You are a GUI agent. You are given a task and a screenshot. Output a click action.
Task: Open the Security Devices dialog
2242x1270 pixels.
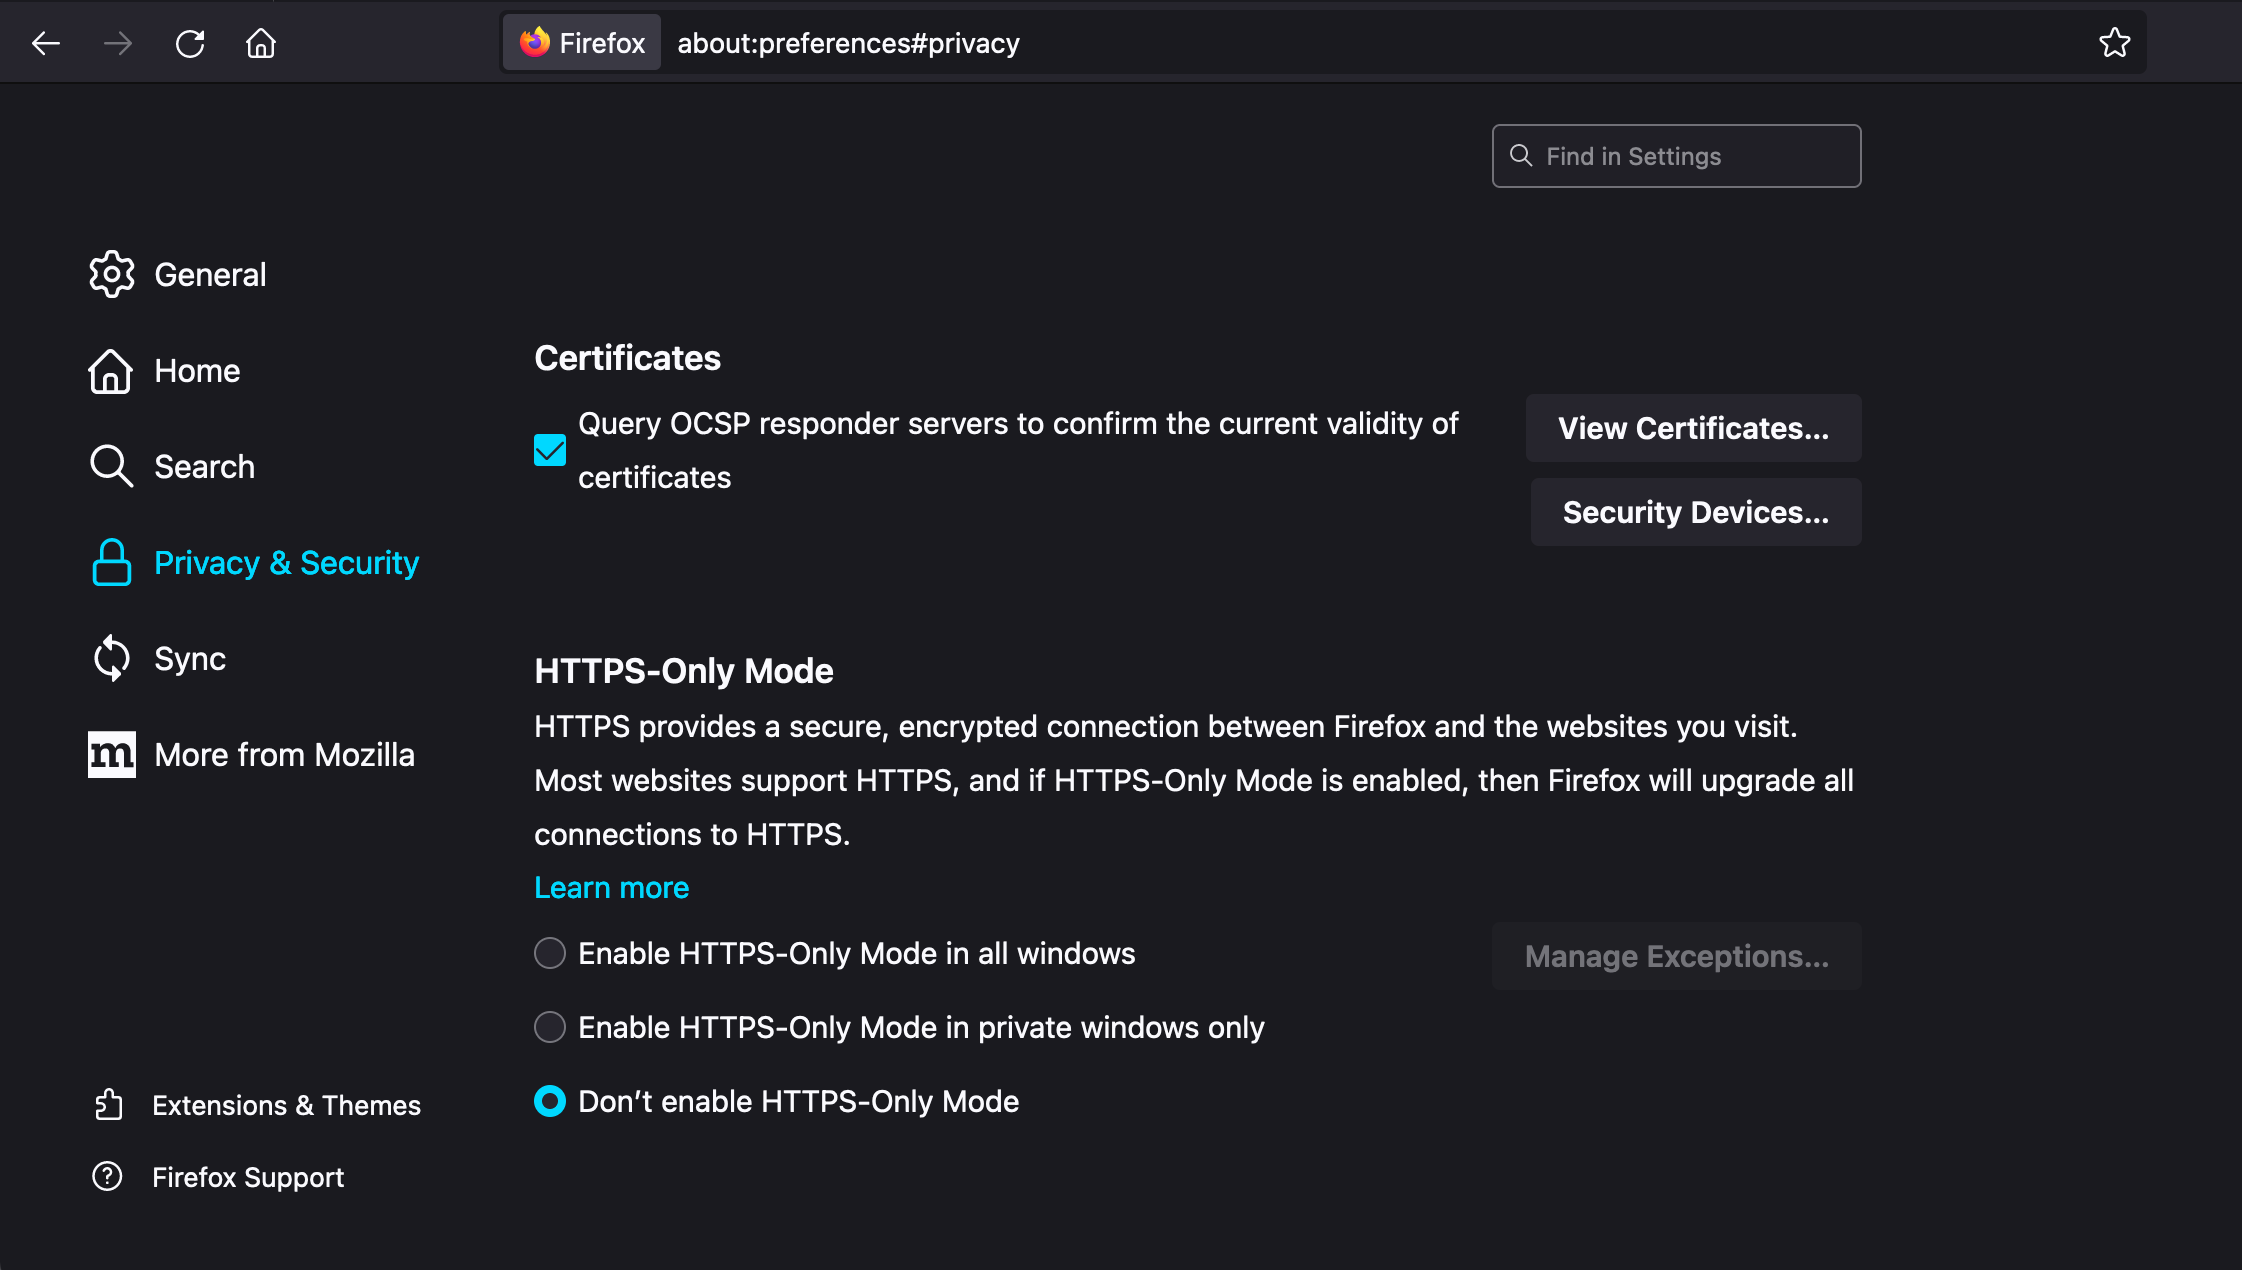[x=1695, y=512]
